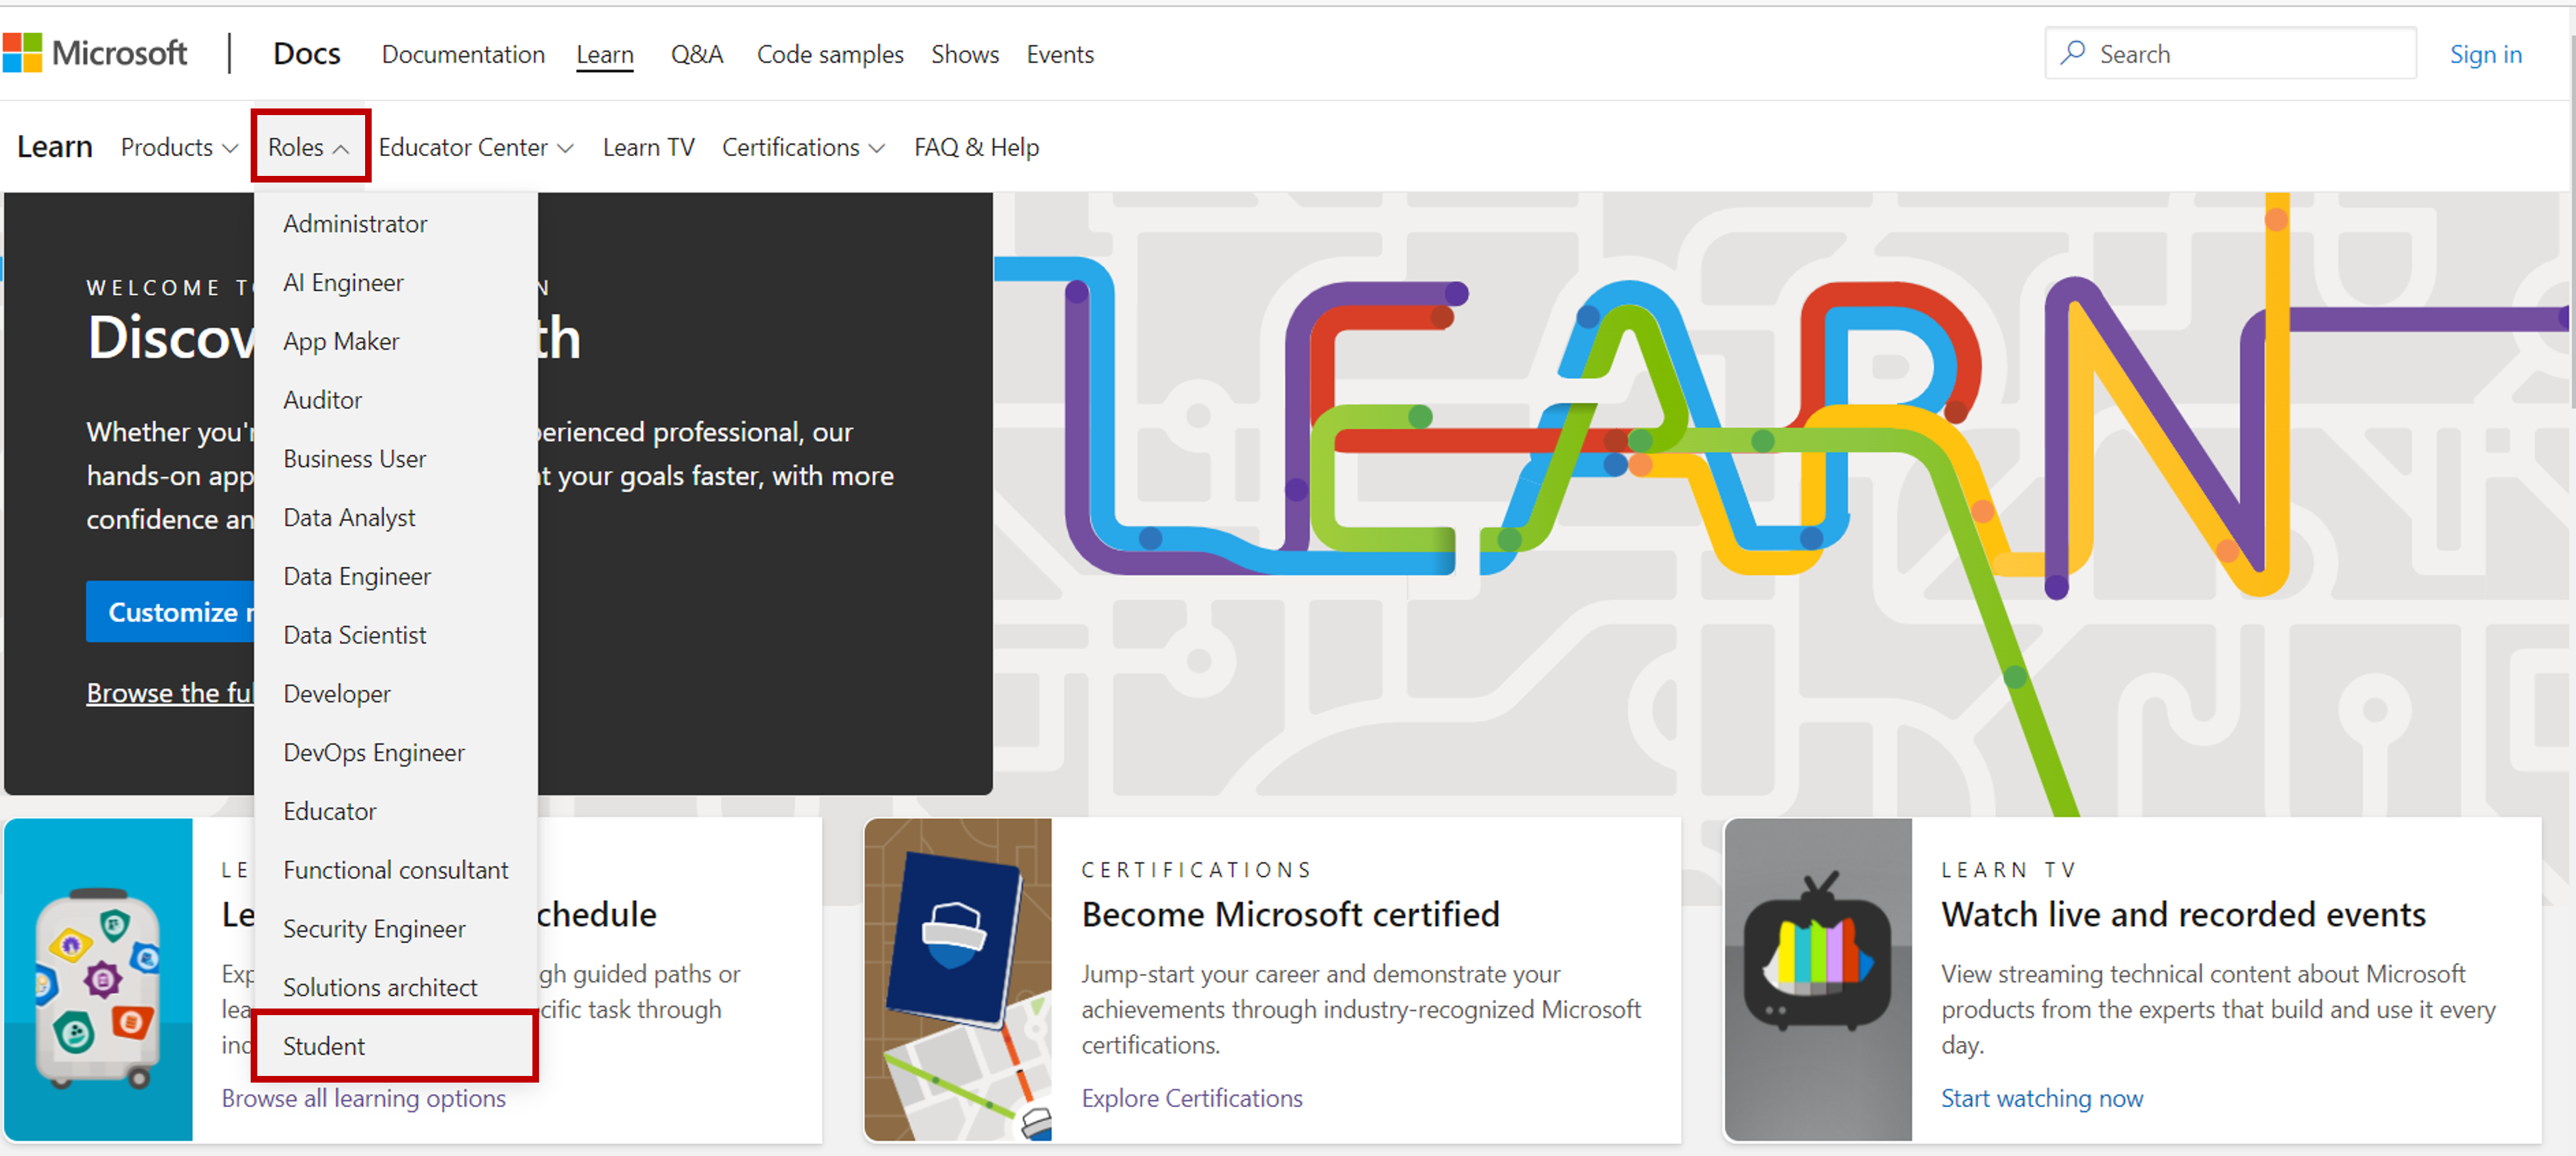The image size is (2576, 1156).
Task: Expand the Products dropdown
Action: 179,147
